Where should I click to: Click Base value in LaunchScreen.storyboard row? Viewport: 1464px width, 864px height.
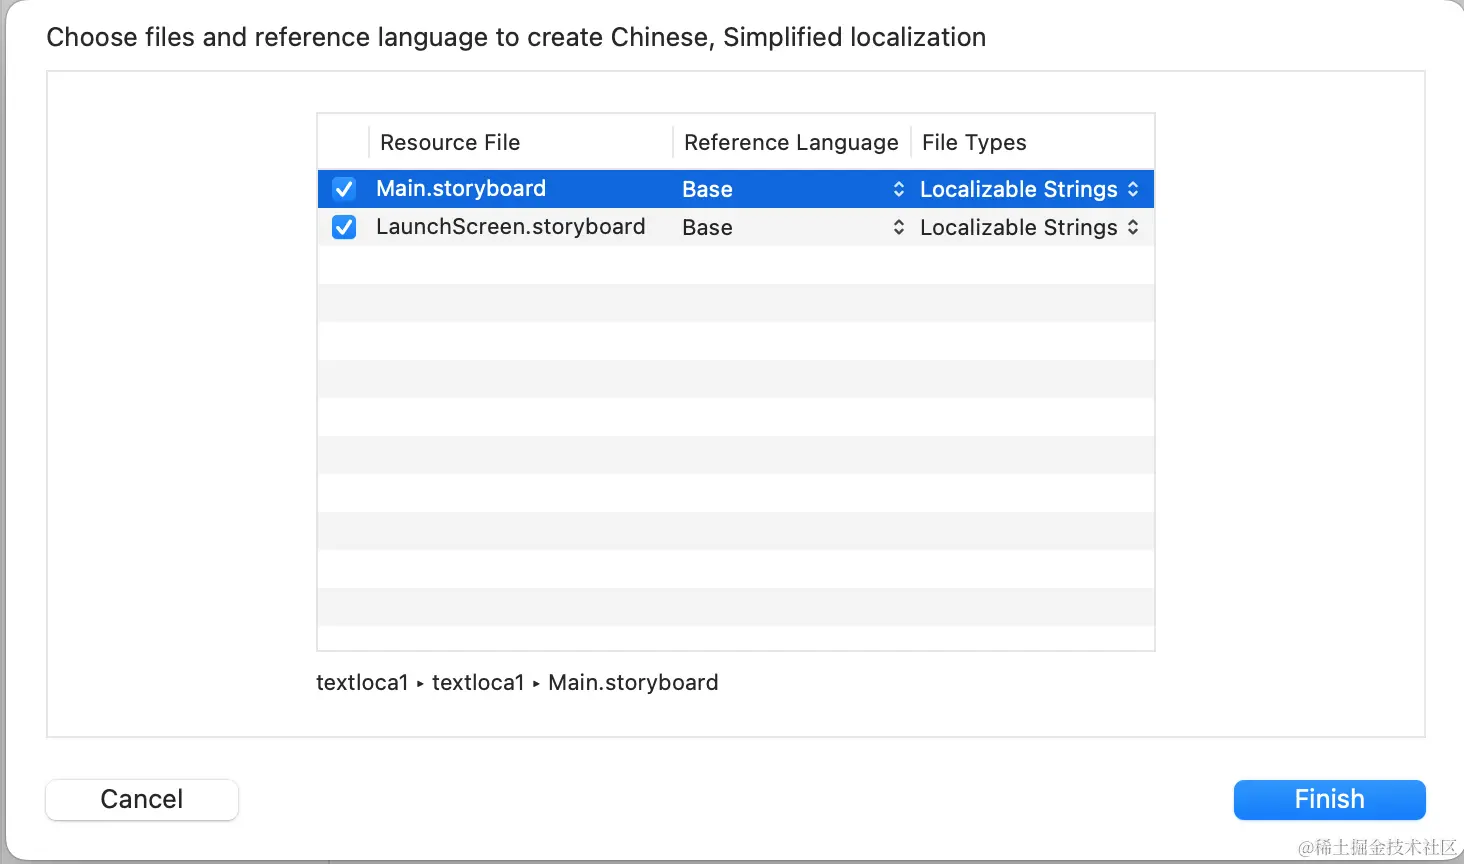click(708, 227)
